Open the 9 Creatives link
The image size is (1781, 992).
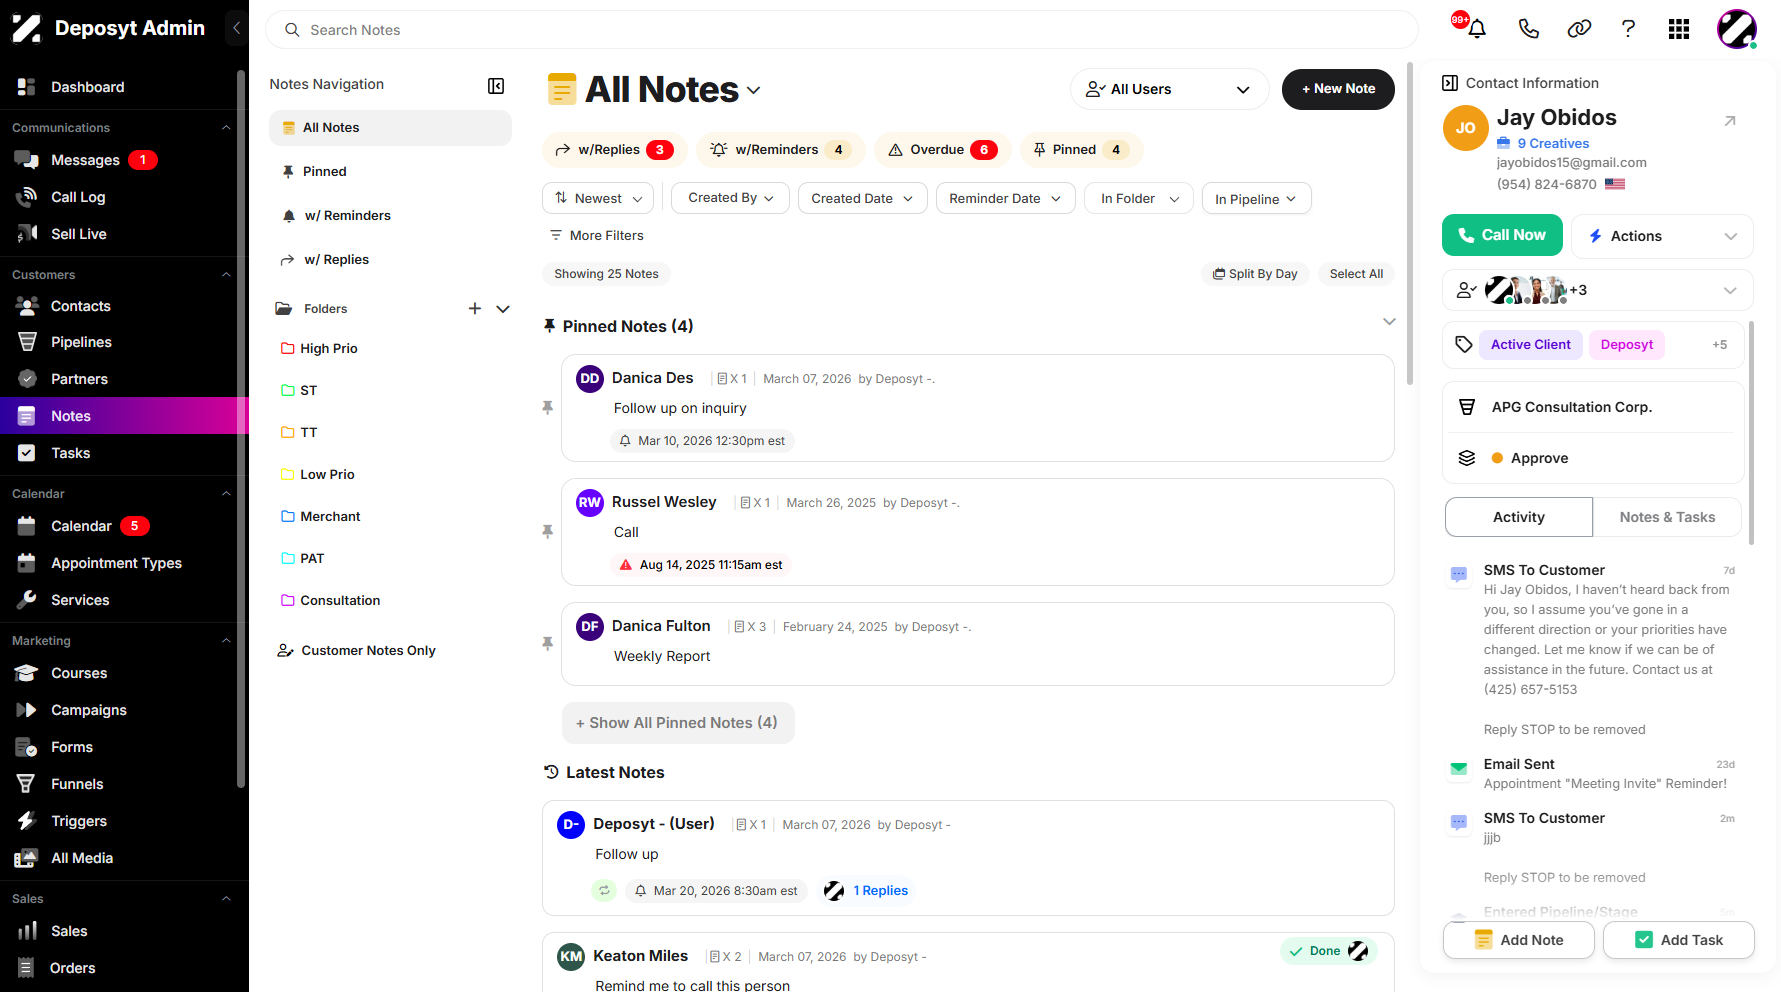tap(1552, 144)
